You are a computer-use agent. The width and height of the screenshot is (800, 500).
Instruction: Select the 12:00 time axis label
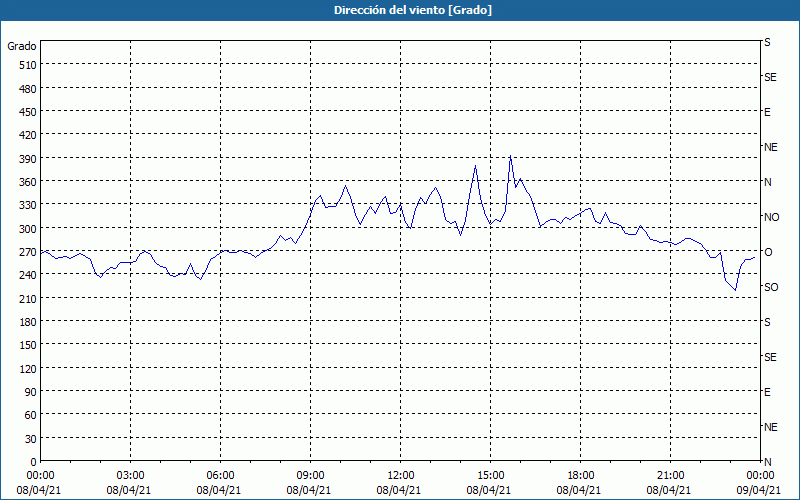(401, 476)
